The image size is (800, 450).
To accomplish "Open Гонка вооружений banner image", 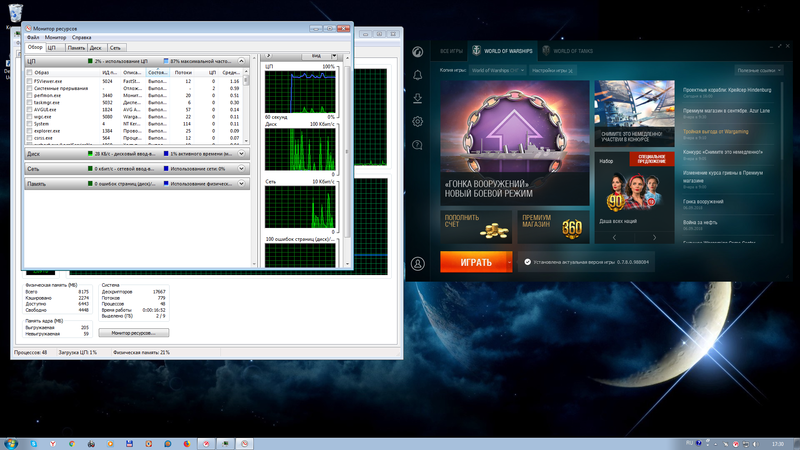I will pos(515,143).
